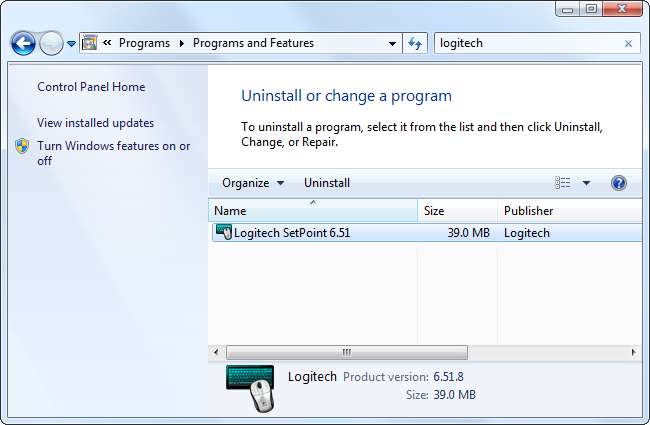
Task: Clear the logitech search text
Action: point(628,43)
